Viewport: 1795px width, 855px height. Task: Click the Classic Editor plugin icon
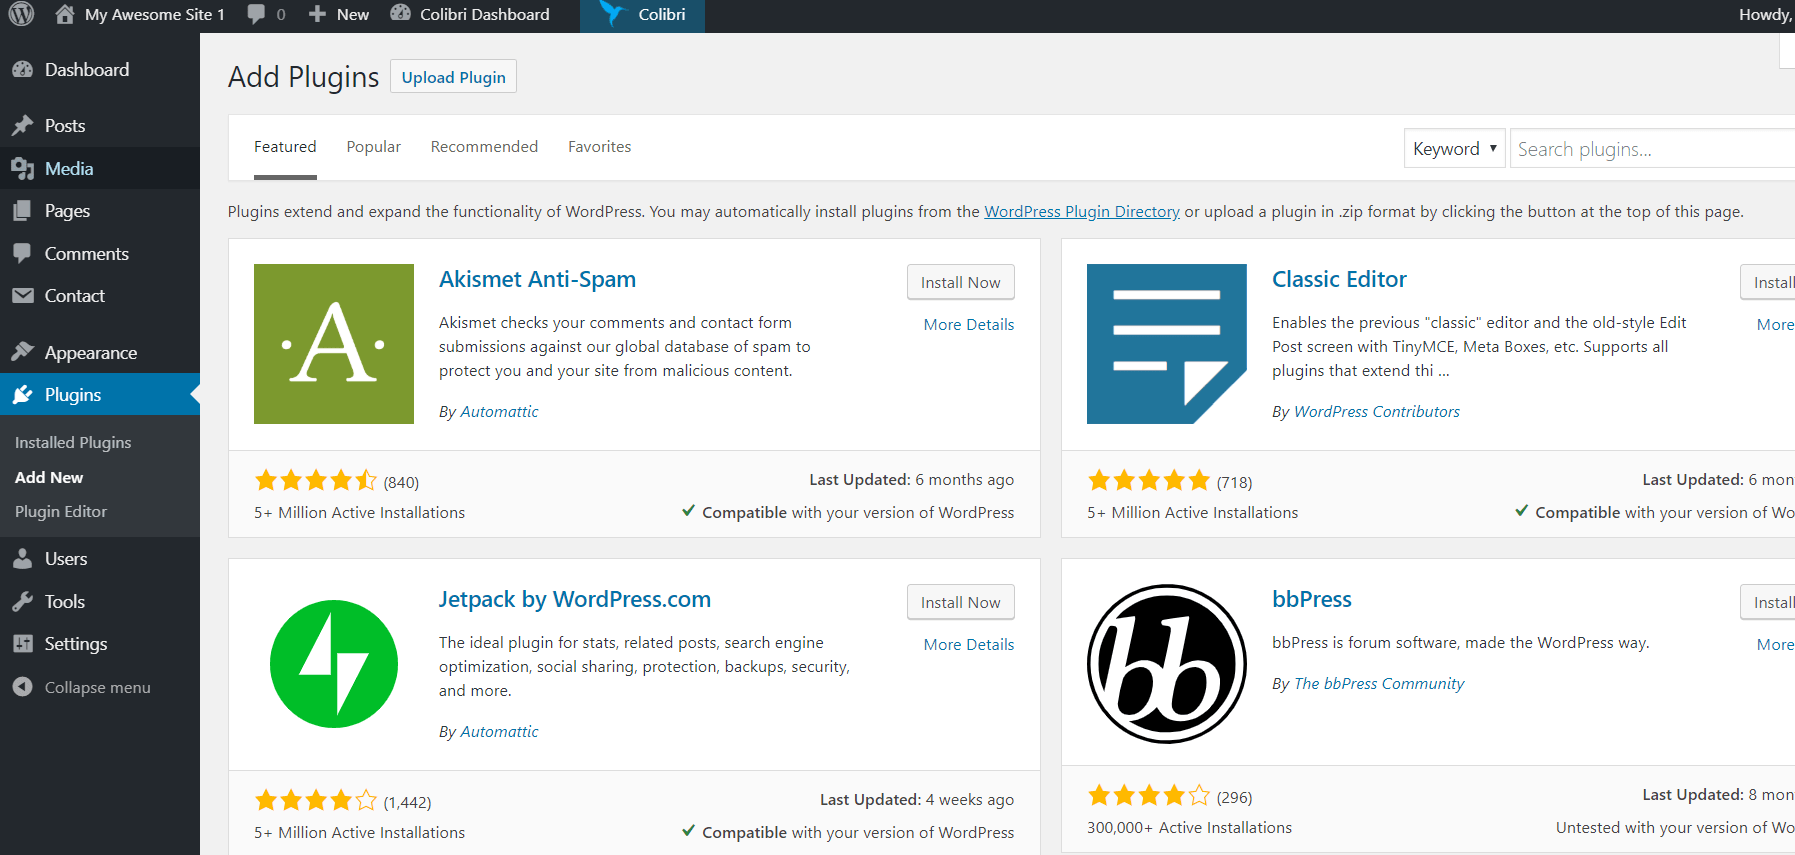tap(1166, 344)
